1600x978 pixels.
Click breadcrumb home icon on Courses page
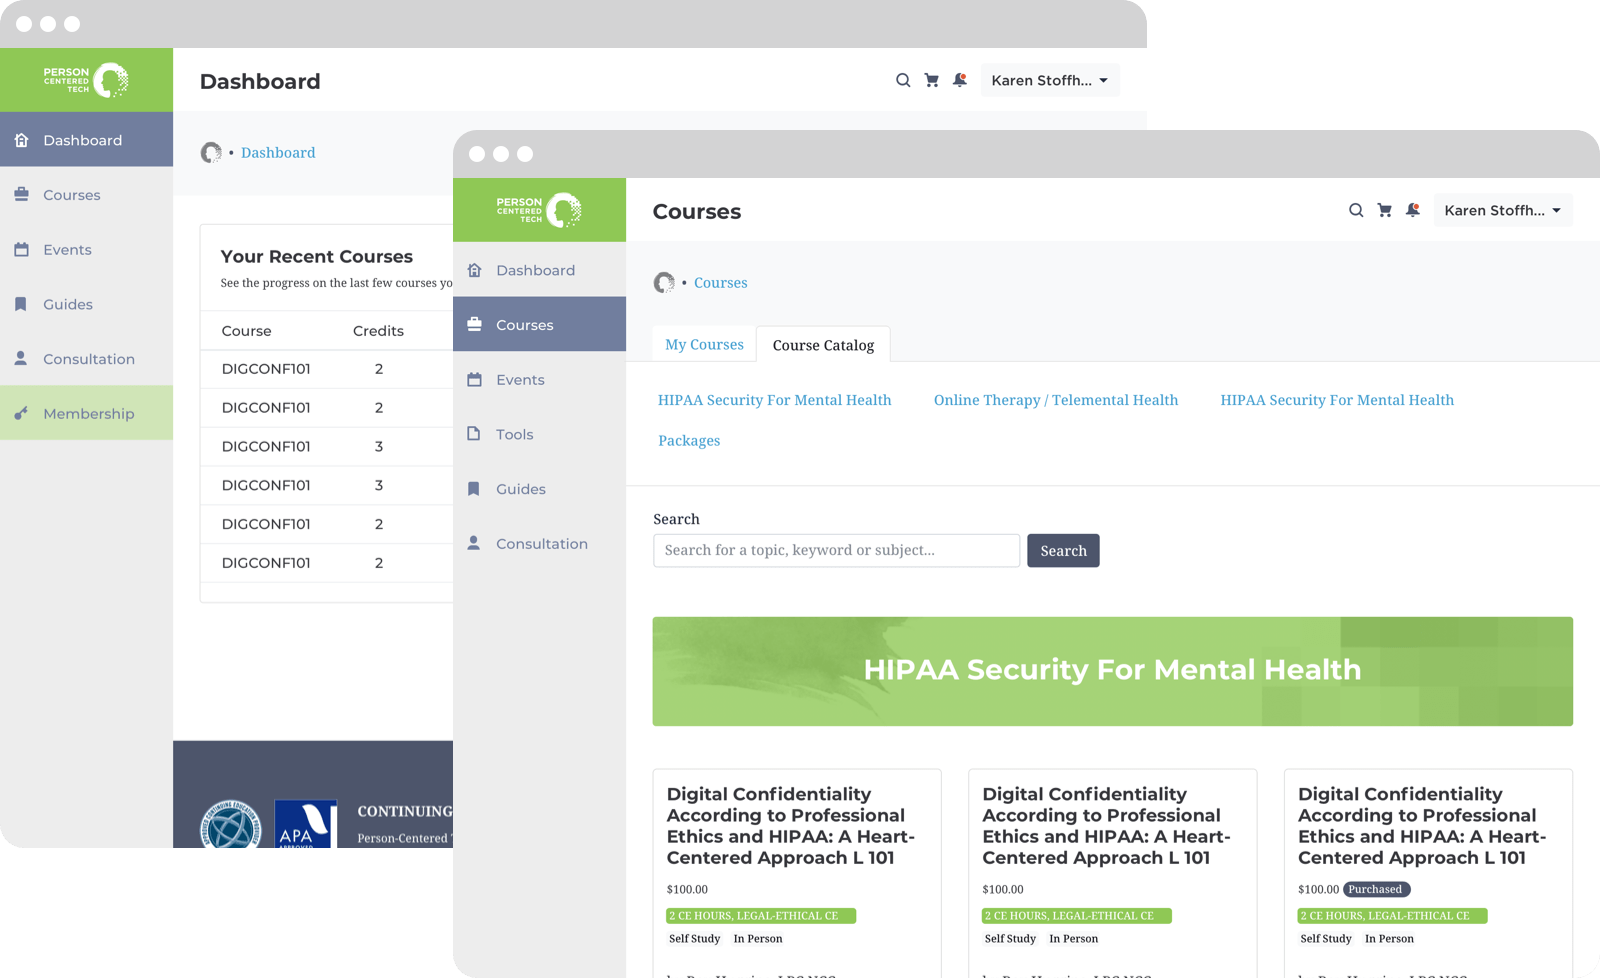pos(664,283)
